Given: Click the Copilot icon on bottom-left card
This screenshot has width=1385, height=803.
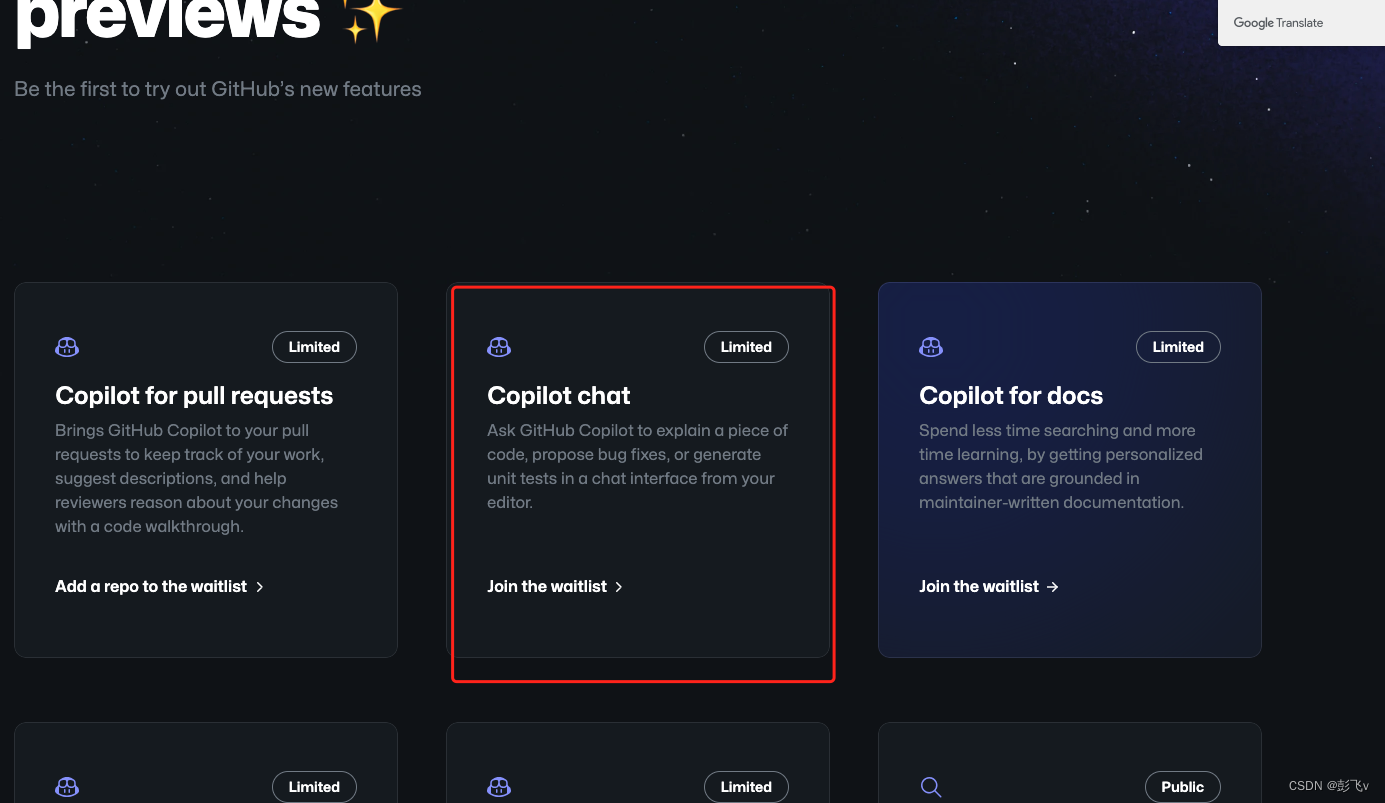Looking at the screenshot, I should click(x=67, y=787).
